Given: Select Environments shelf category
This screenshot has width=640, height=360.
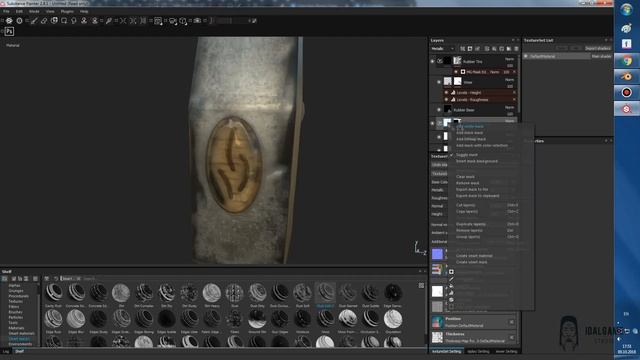Looking at the screenshot, I should click(x=20, y=344).
